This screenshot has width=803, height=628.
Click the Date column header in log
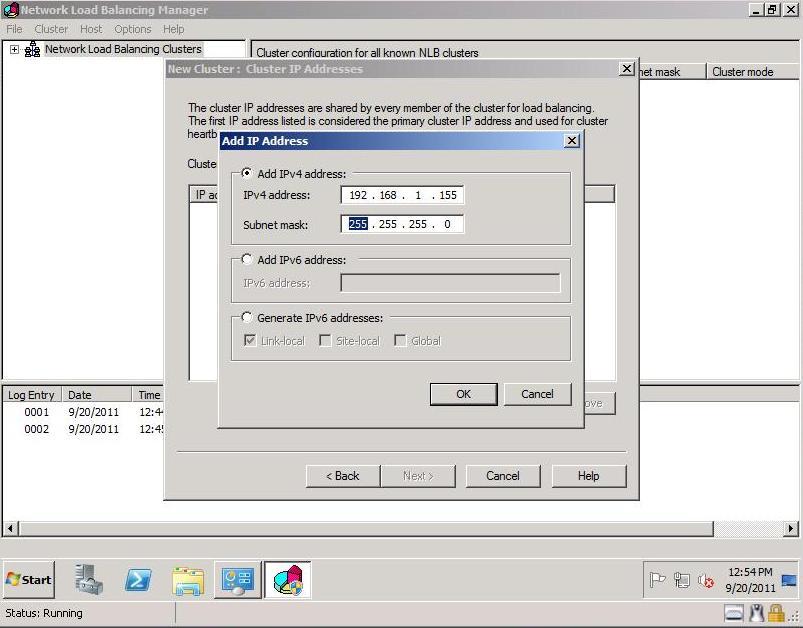(97, 395)
